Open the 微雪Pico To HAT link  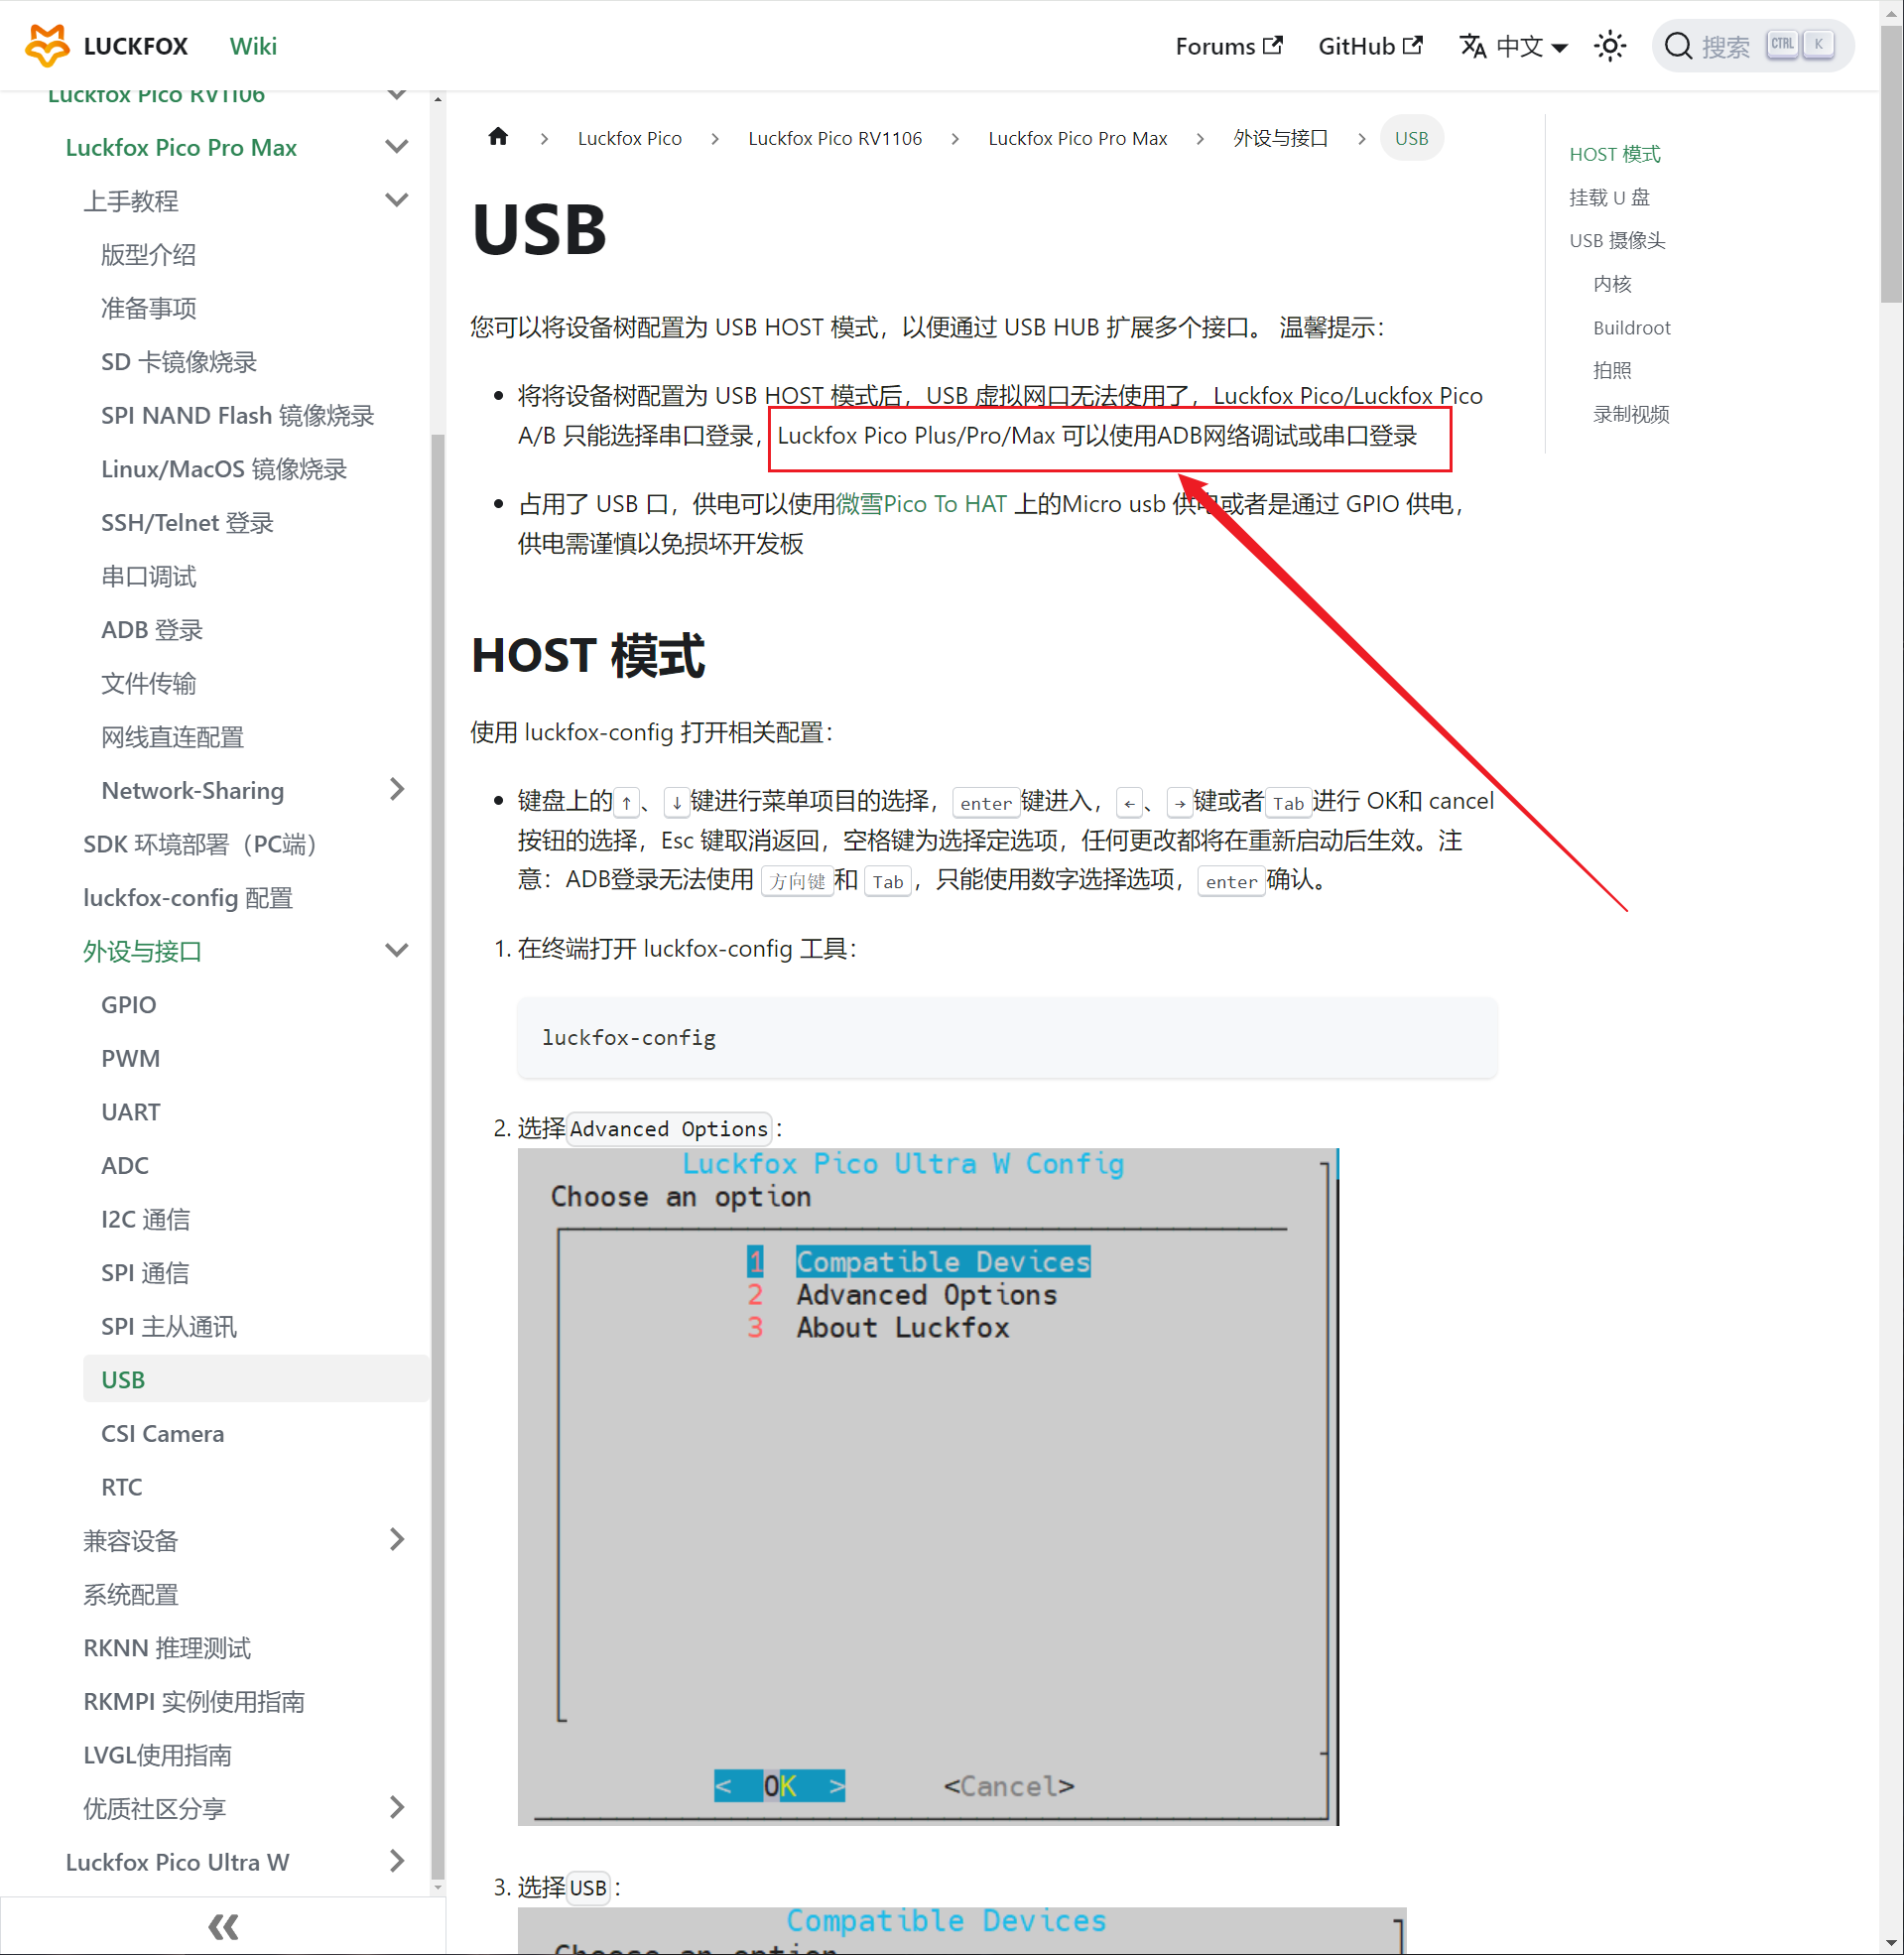point(921,504)
